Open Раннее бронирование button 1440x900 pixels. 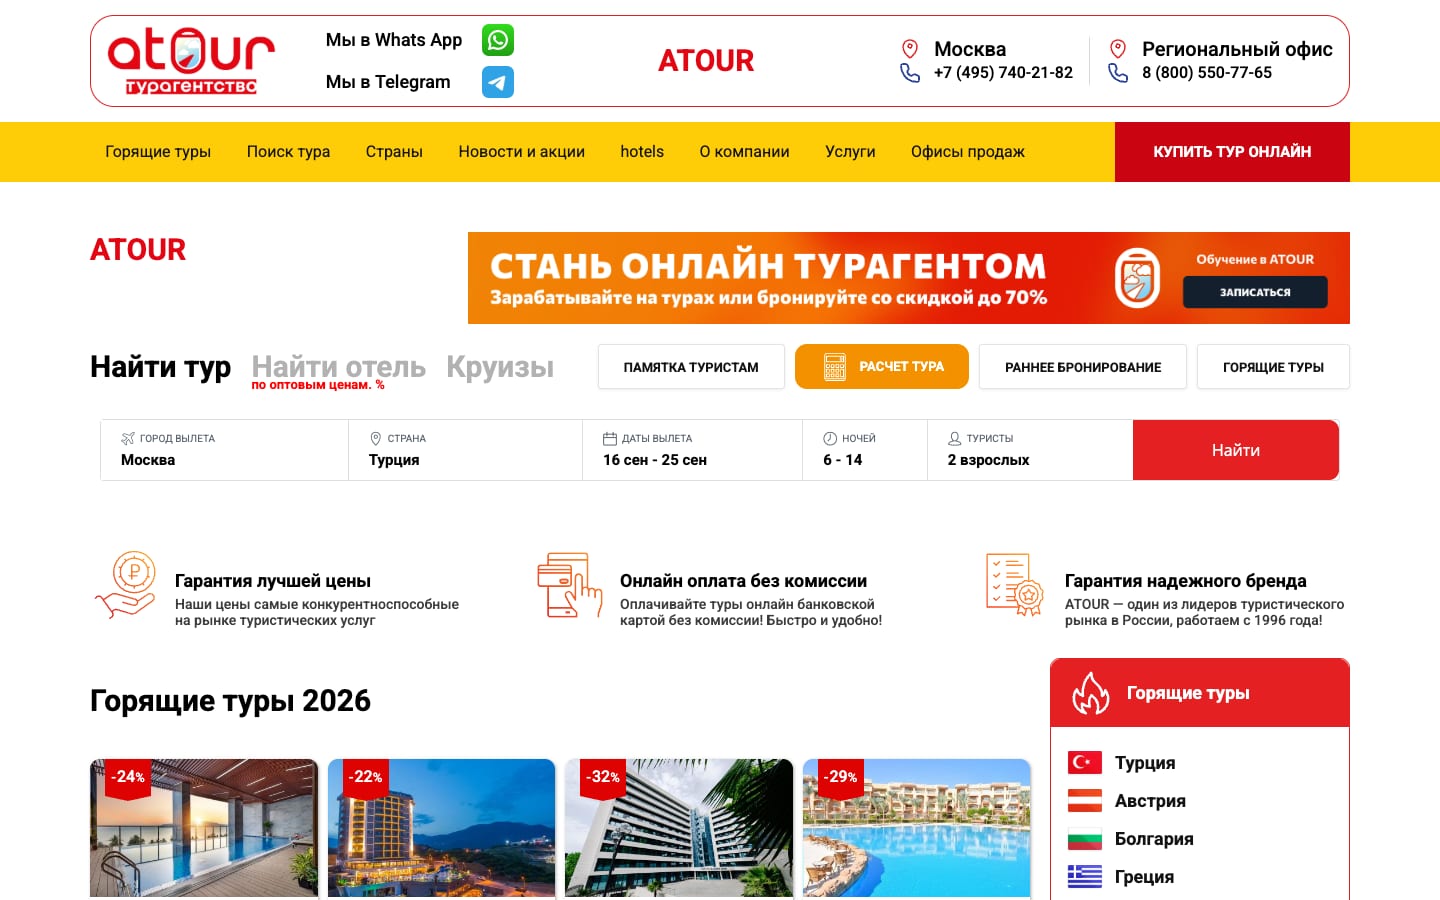point(1083,367)
